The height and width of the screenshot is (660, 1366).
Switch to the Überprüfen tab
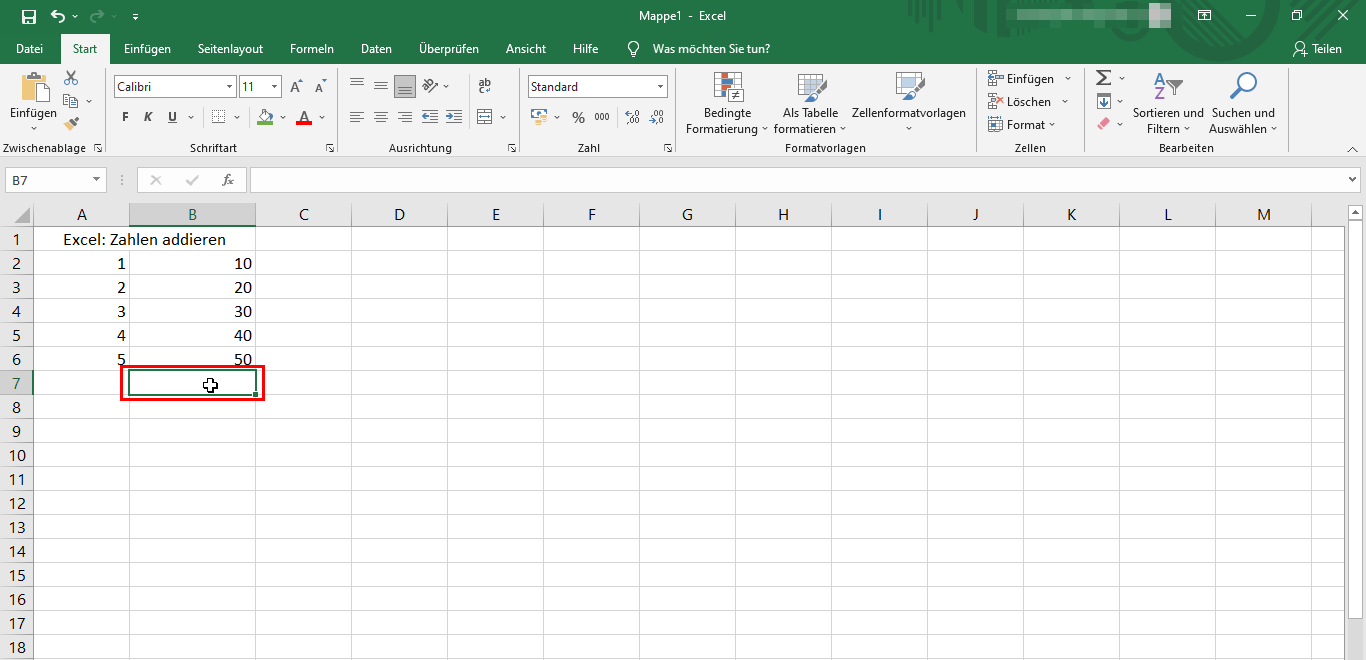tap(449, 49)
